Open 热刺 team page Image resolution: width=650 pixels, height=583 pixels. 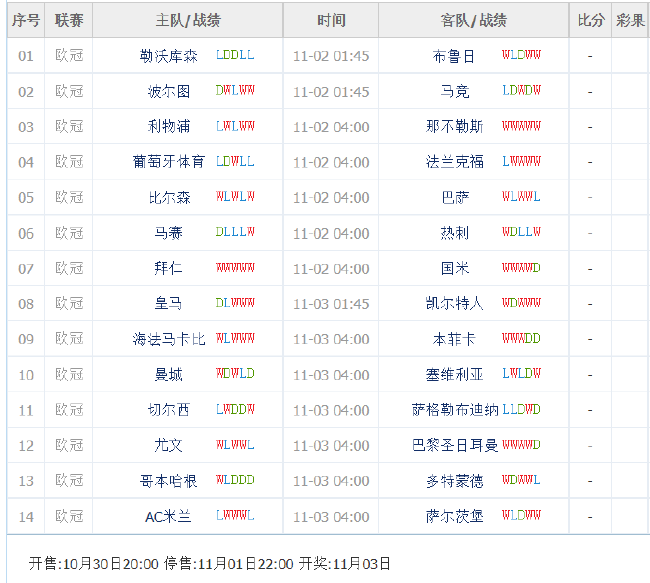(454, 233)
